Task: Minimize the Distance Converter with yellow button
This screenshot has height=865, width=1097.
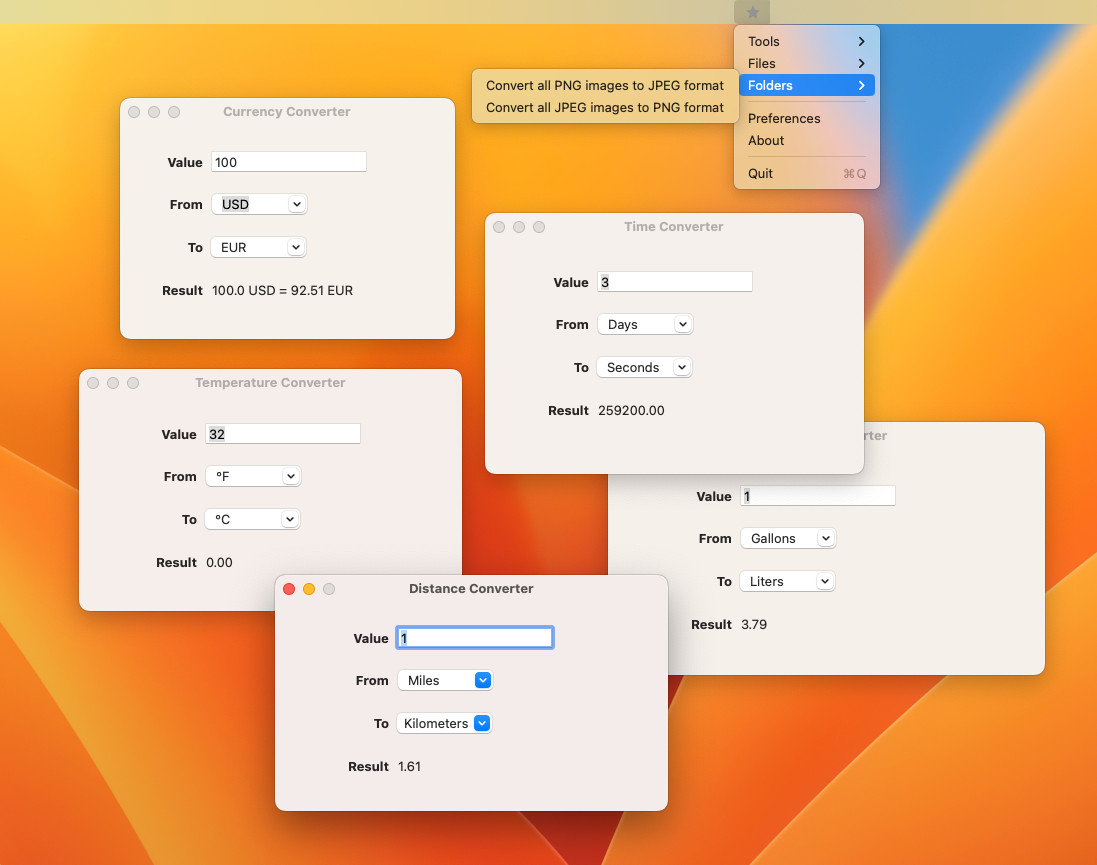Action: pyautogui.click(x=309, y=589)
